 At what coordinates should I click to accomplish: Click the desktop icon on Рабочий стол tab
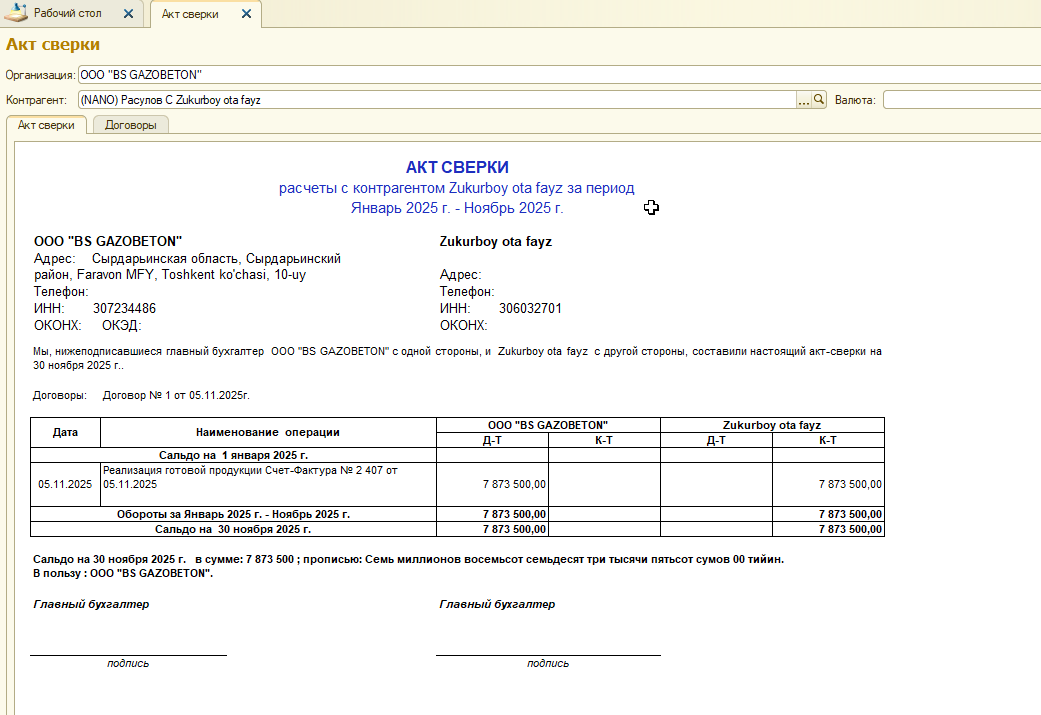tap(16, 13)
